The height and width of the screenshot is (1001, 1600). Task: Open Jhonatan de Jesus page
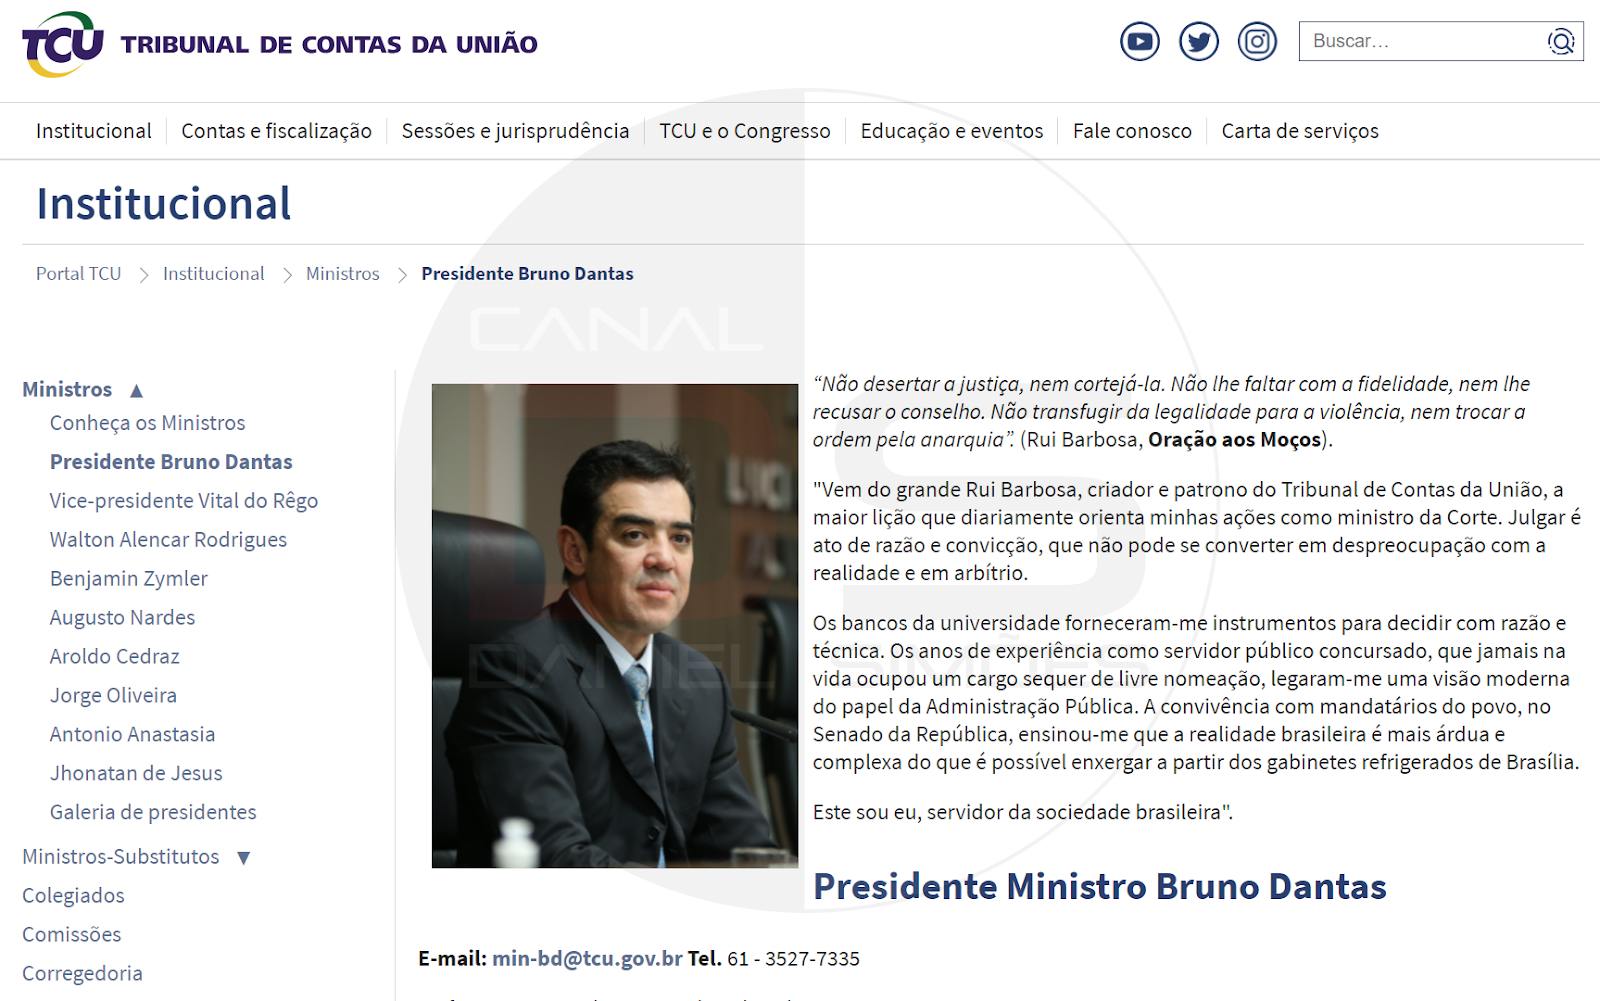[x=136, y=774]
